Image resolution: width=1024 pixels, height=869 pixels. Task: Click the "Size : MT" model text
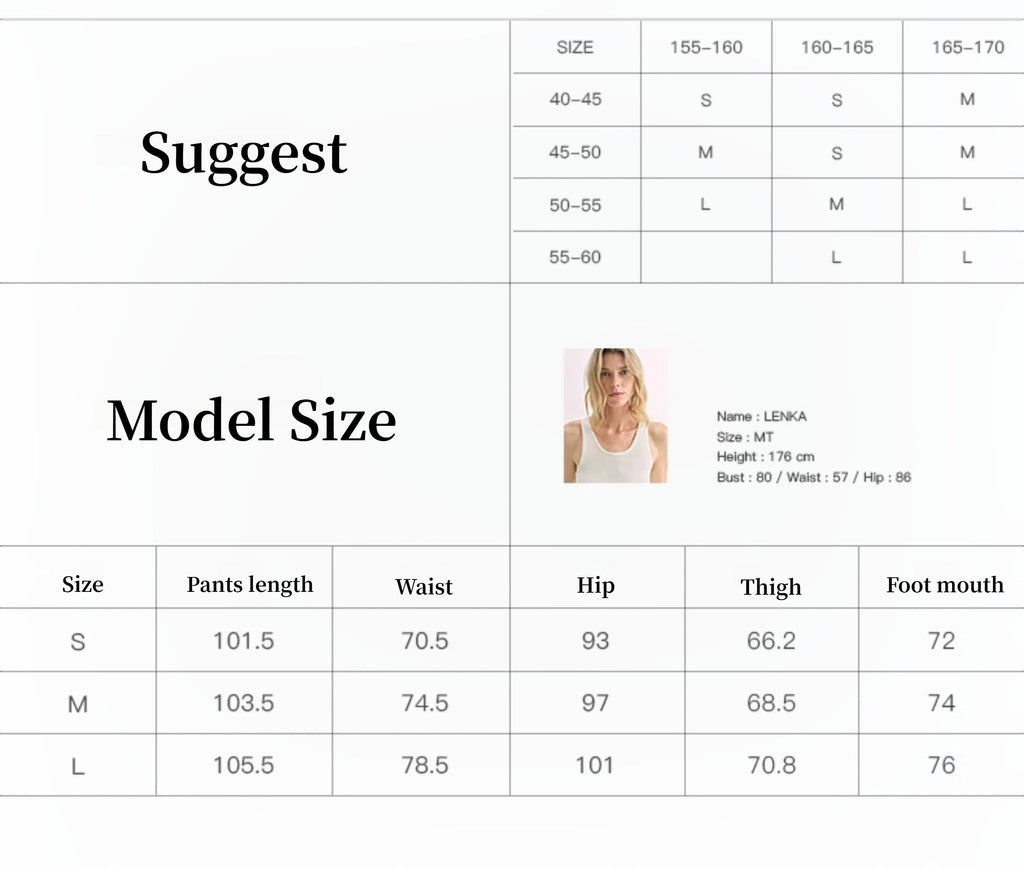745,437
